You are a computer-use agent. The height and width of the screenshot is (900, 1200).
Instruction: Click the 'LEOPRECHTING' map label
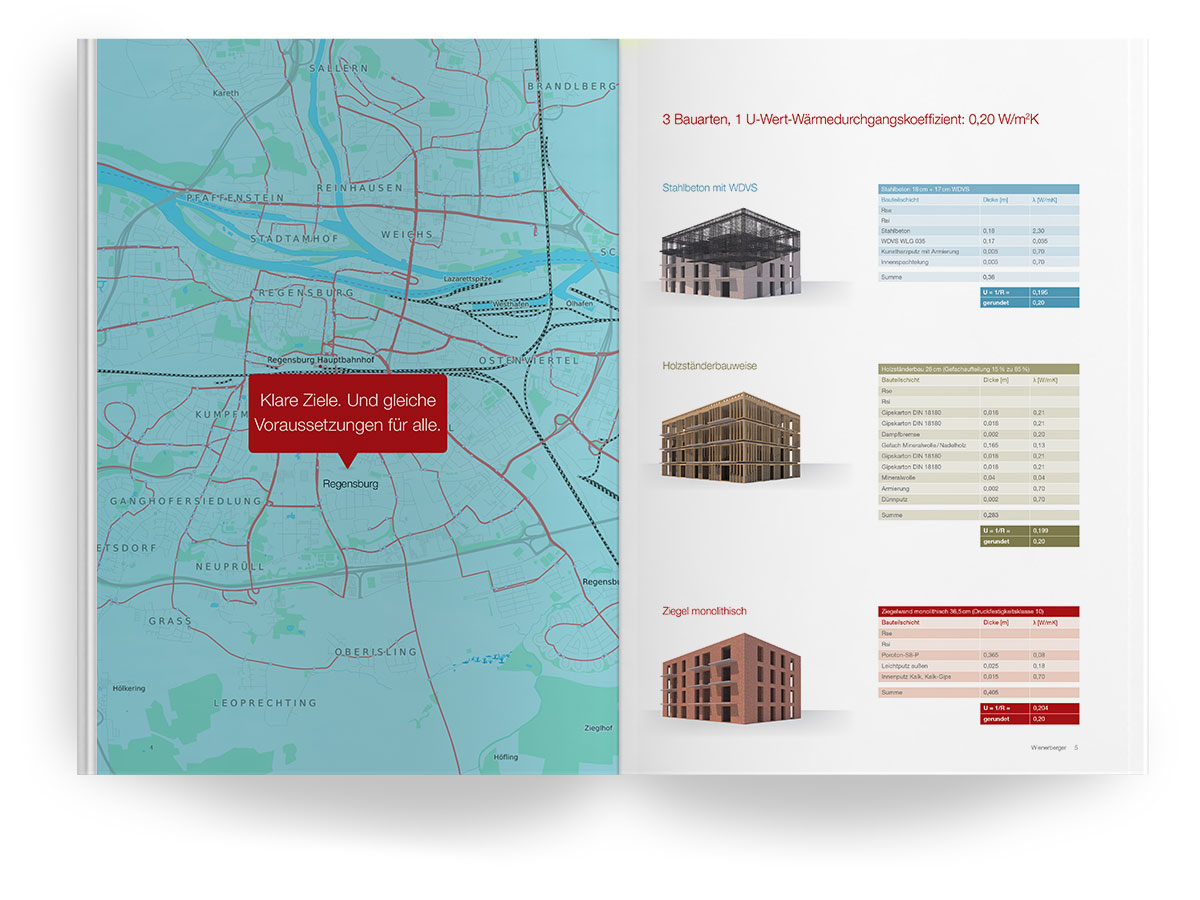tap(265, 703)
